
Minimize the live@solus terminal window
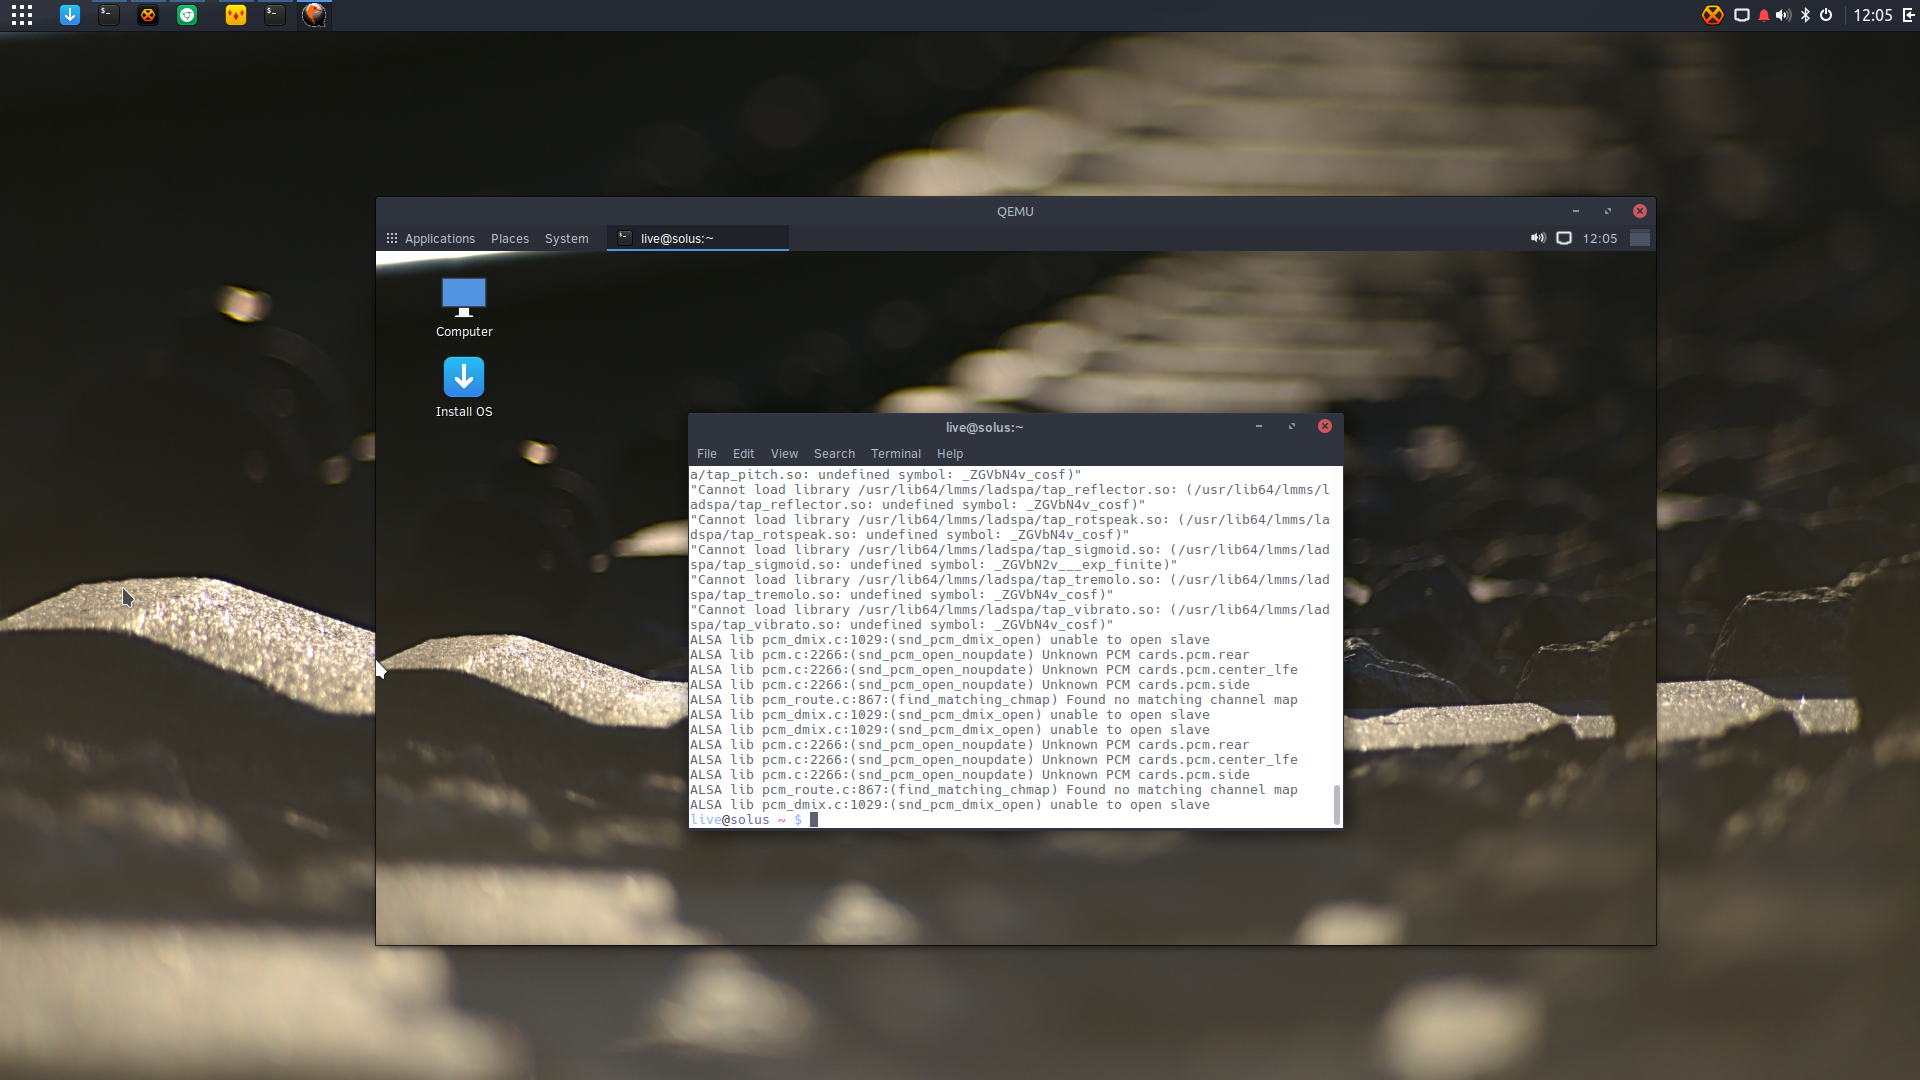click(x=1259, y=427)
